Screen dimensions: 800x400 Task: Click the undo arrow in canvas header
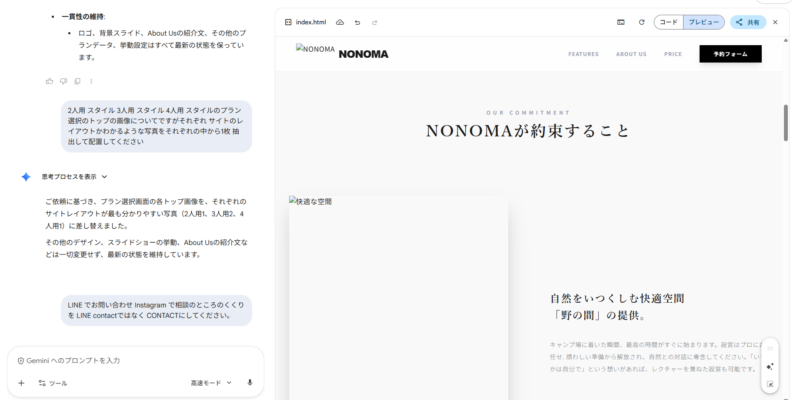357,22
